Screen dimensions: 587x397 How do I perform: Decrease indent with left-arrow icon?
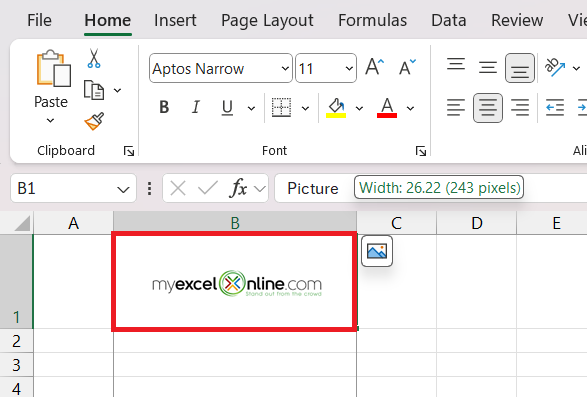point(555,108)
